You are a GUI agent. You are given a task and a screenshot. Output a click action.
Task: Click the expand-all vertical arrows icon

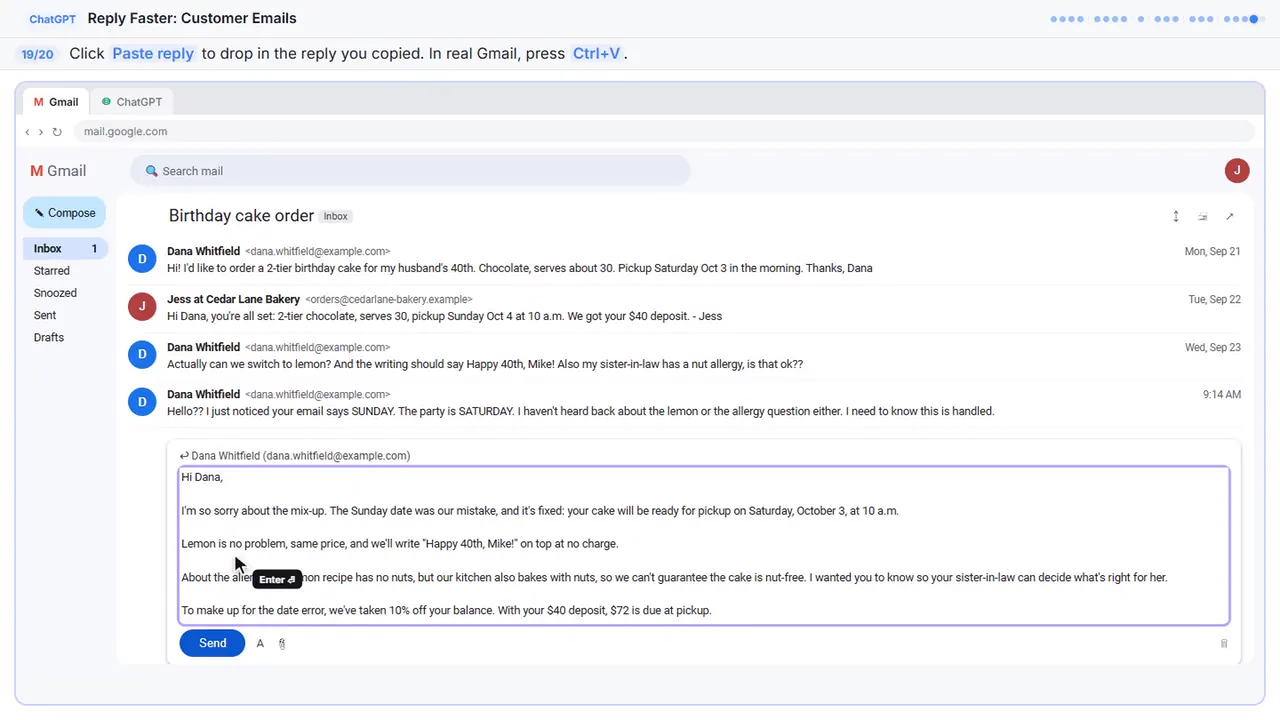click(1176, 216)
